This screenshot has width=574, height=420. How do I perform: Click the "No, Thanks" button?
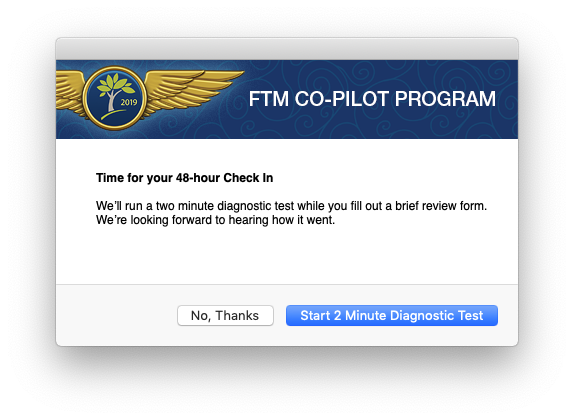(x=225, y=315)
